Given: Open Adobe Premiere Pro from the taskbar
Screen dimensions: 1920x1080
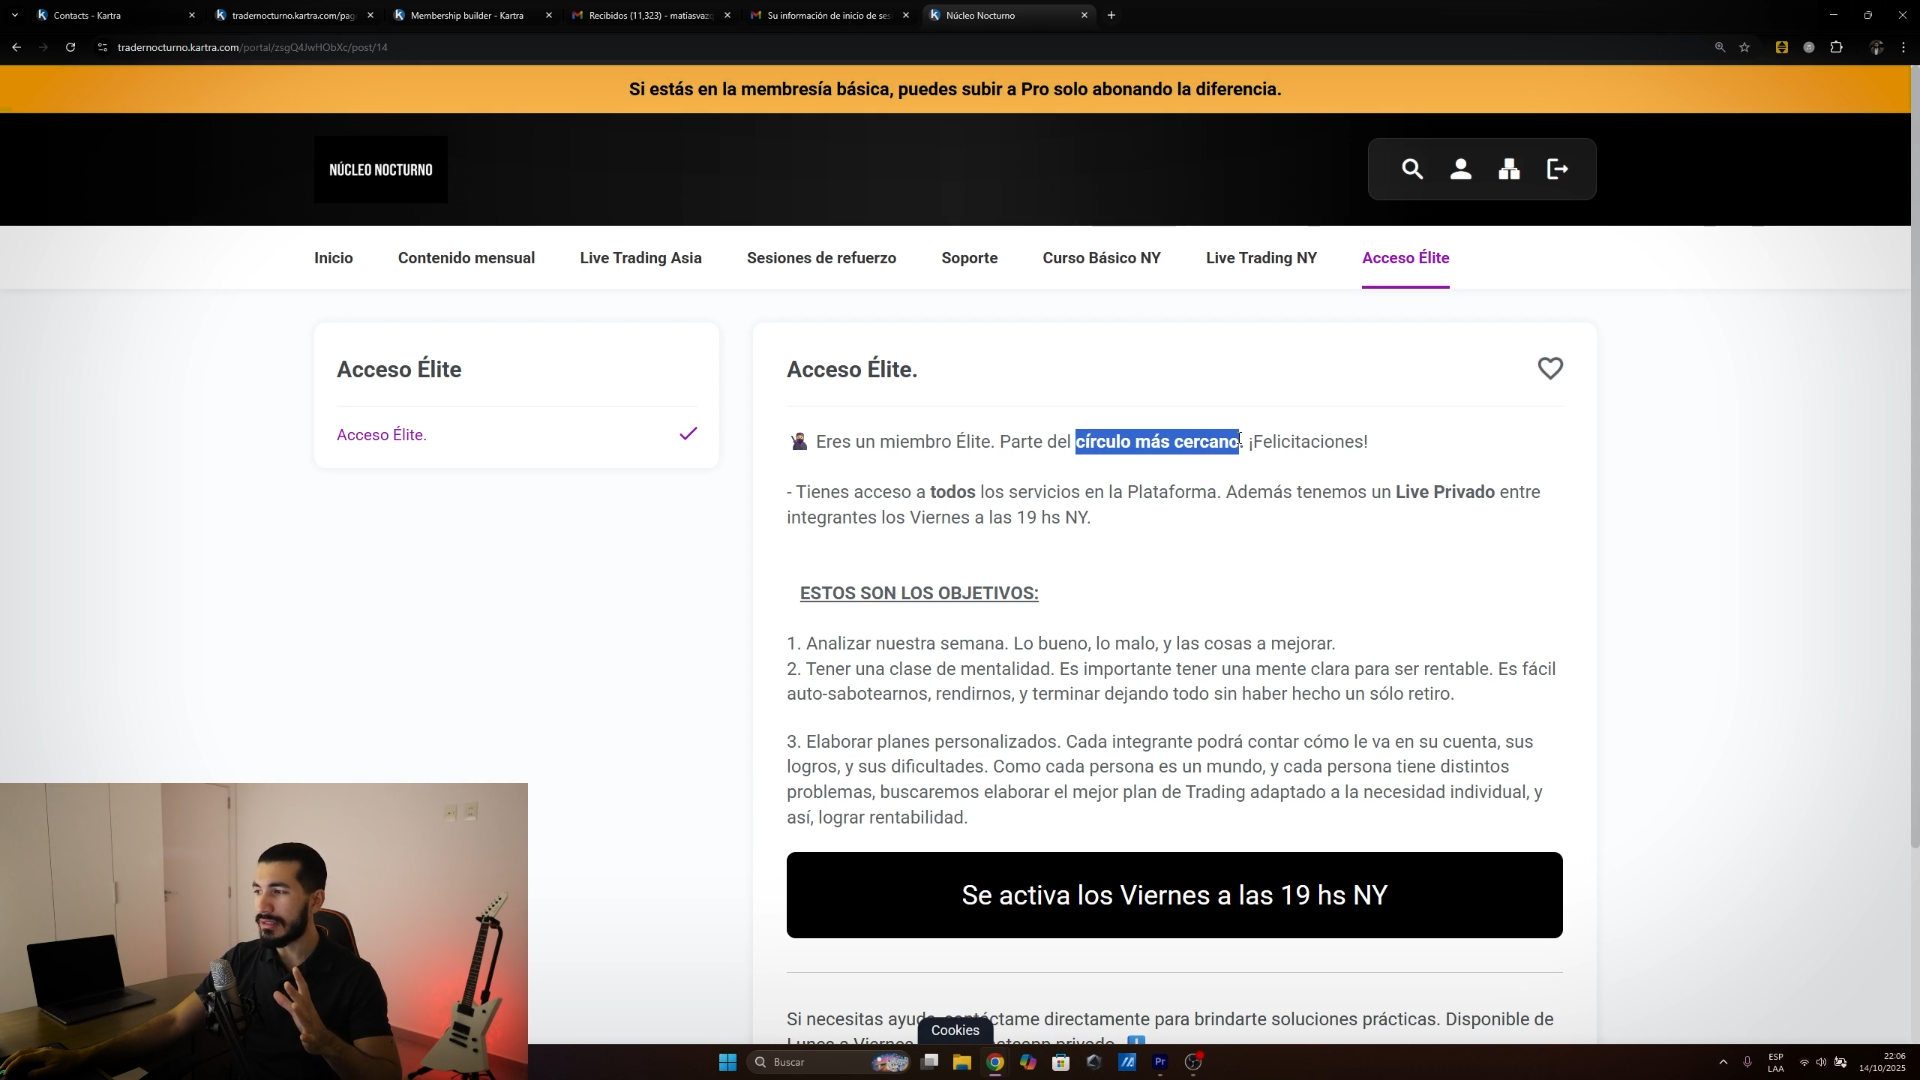Looking at the screenshot, I should (x=1160, y=1062).
